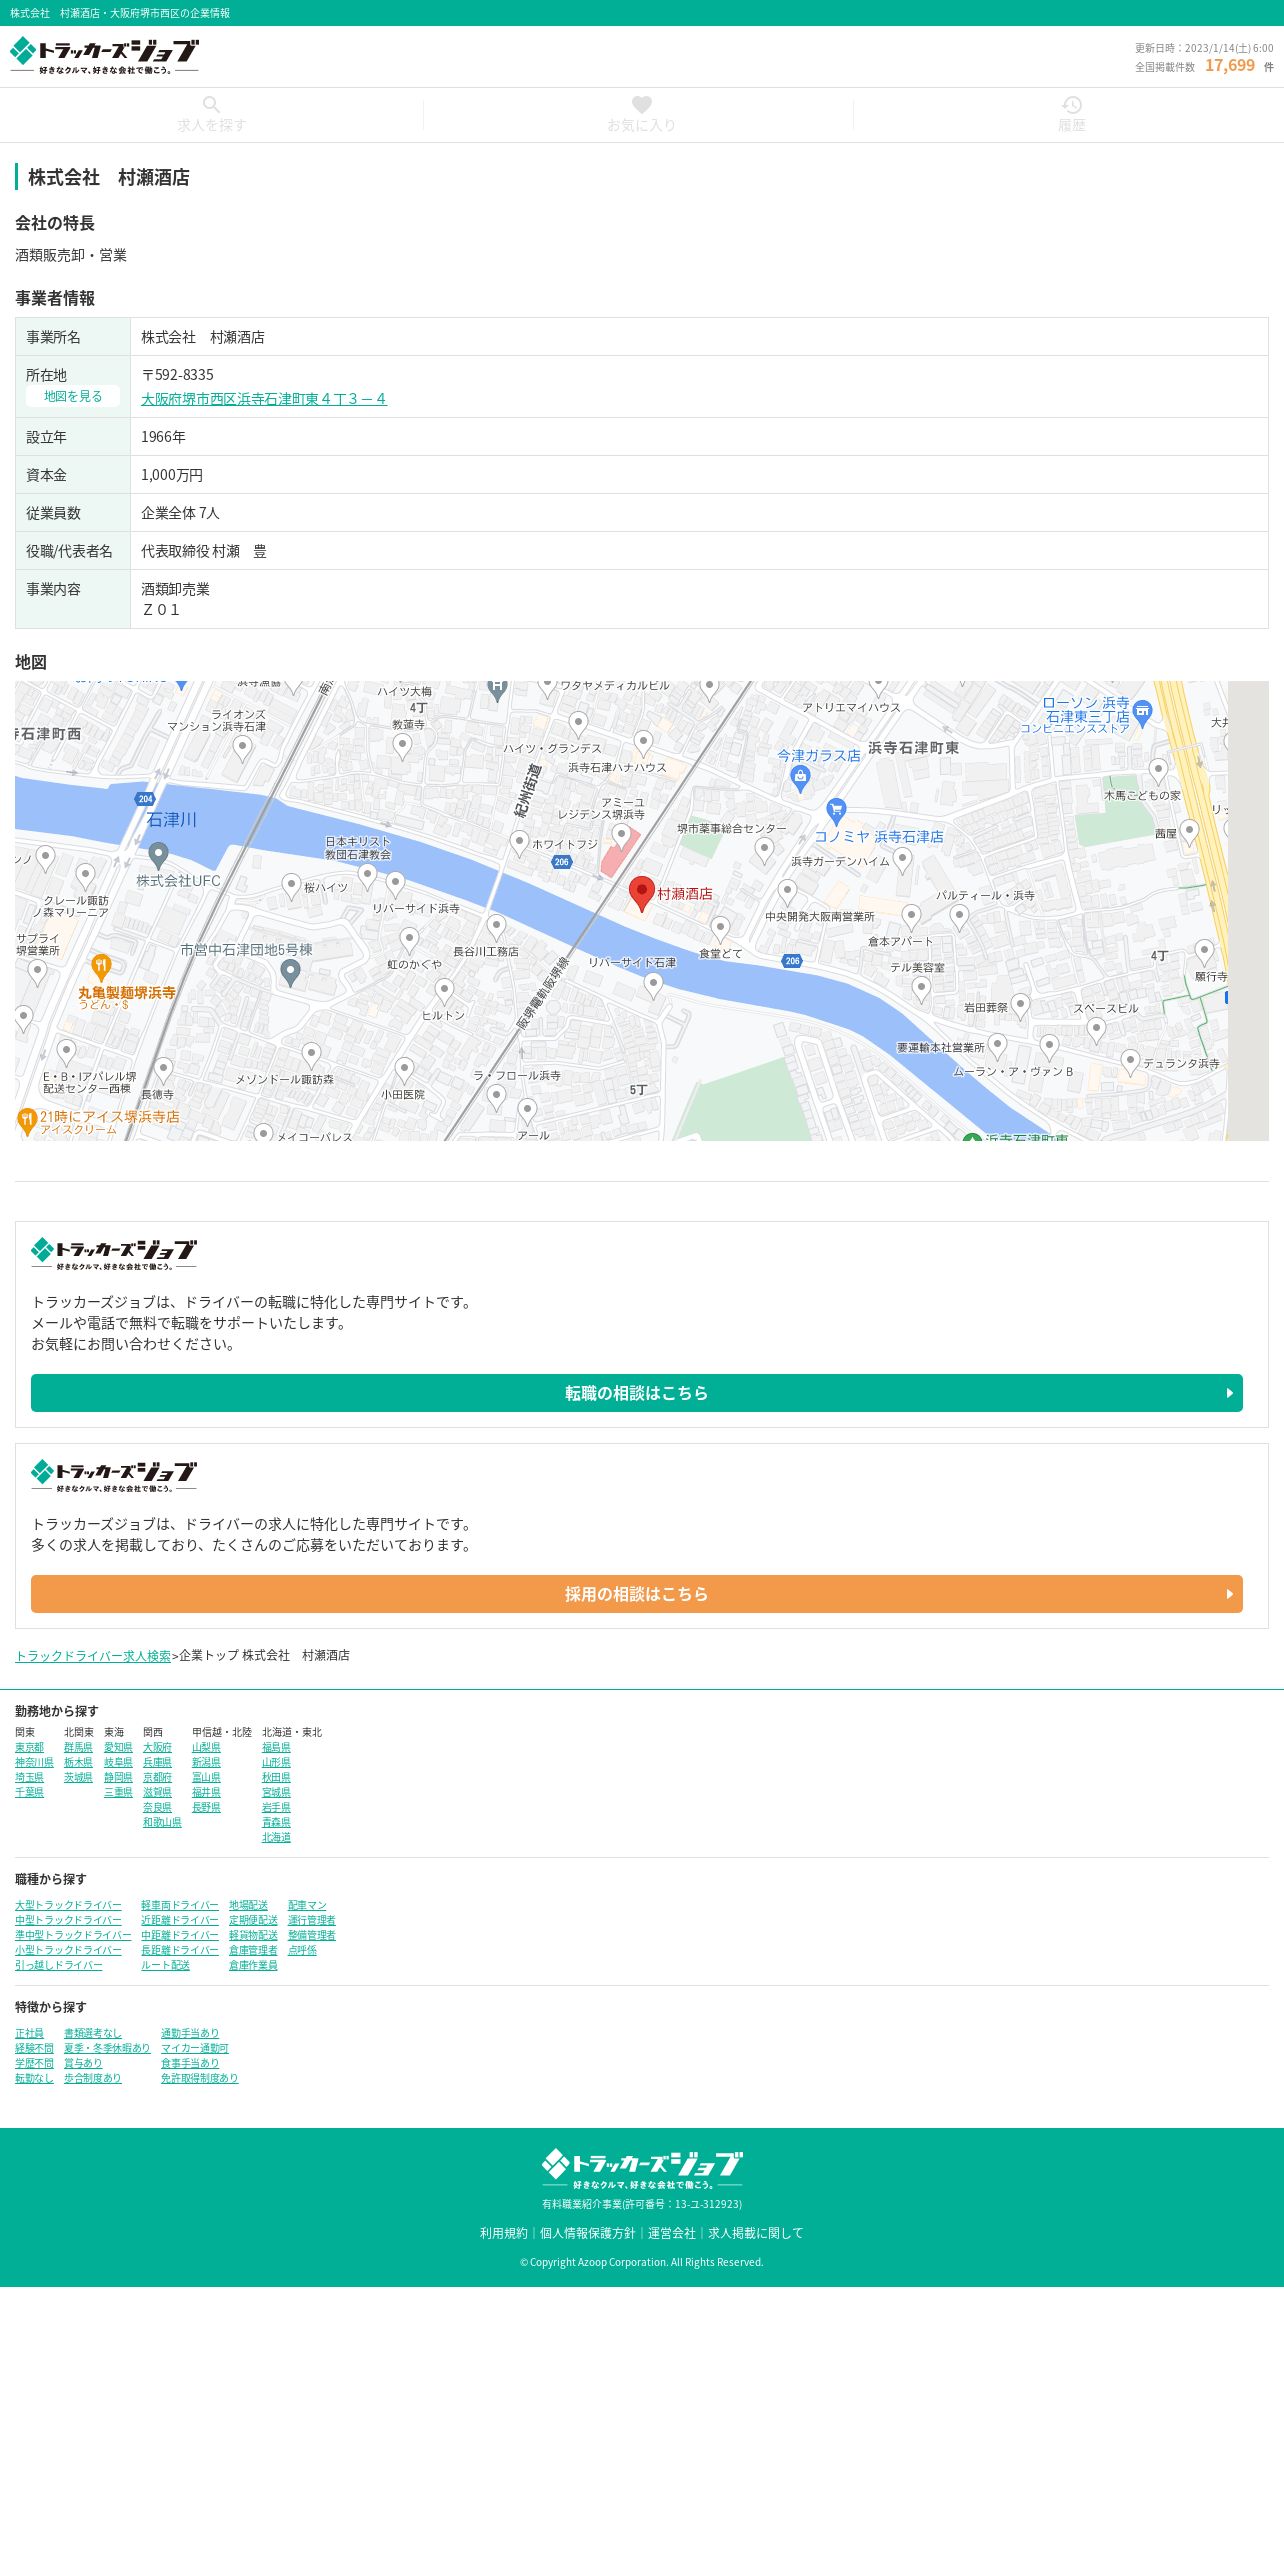Click the Truckers Job logo in 採用 card
The height and width of the screenshot is (2568, 1284).
tap(113, 1476)
